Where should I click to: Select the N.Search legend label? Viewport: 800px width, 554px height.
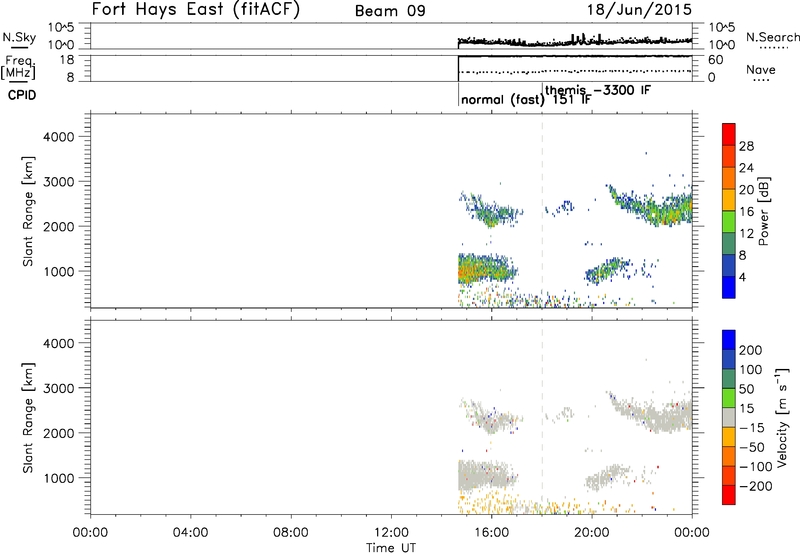[772, 37]
